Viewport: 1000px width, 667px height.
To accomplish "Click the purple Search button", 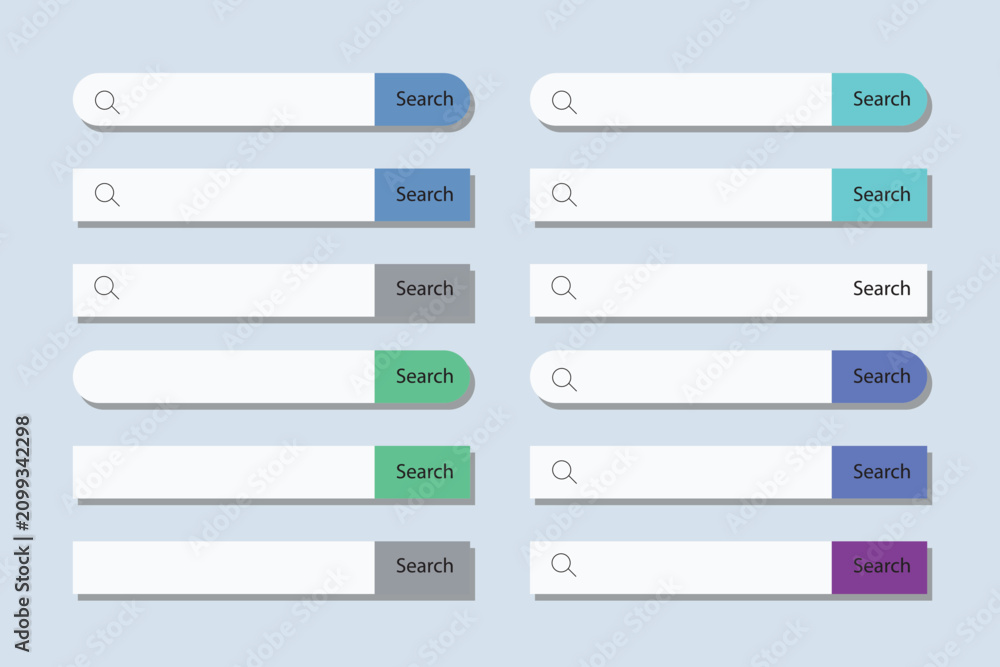I will (879, 568).
